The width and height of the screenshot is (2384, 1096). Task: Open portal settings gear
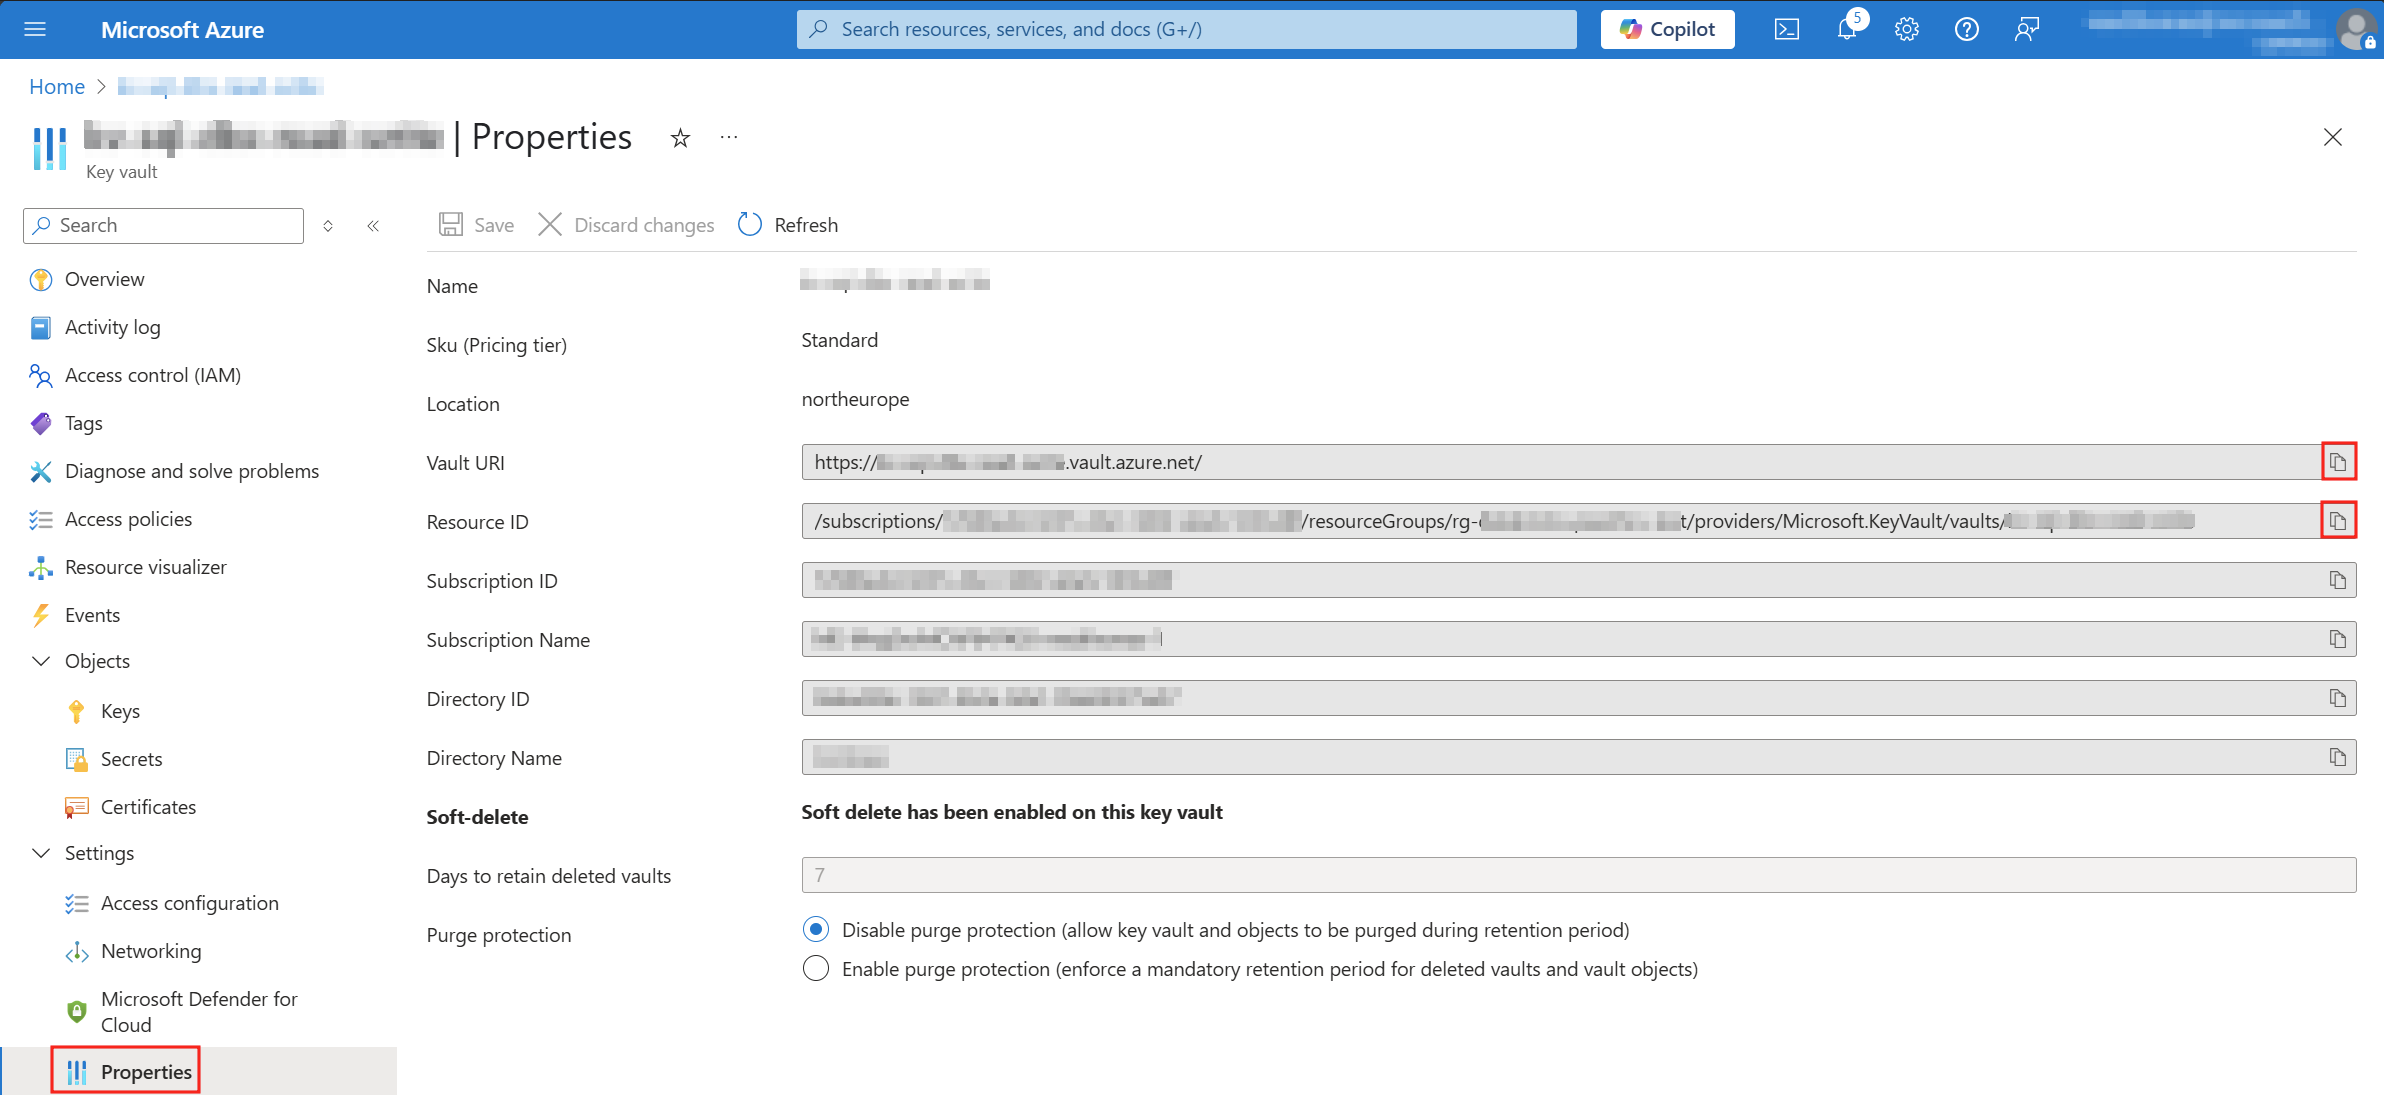coord(1906,30)
